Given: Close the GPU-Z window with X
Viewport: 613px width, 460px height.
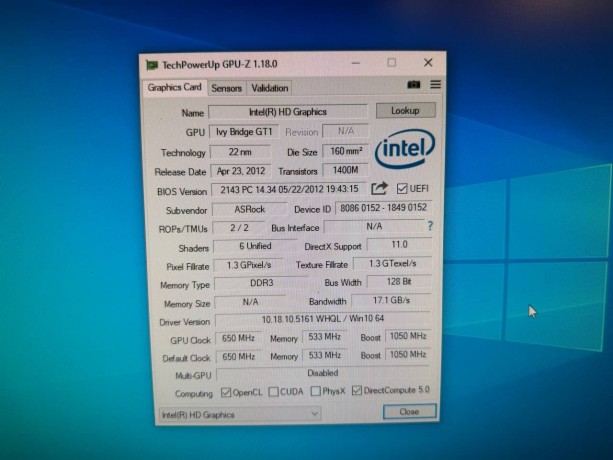Looking at the screenshot, I should pyautogui.click(x=428, y=63).
